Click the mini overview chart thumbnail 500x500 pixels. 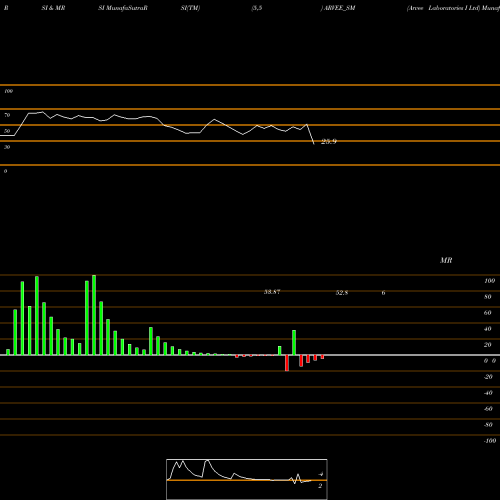(247, 479)
